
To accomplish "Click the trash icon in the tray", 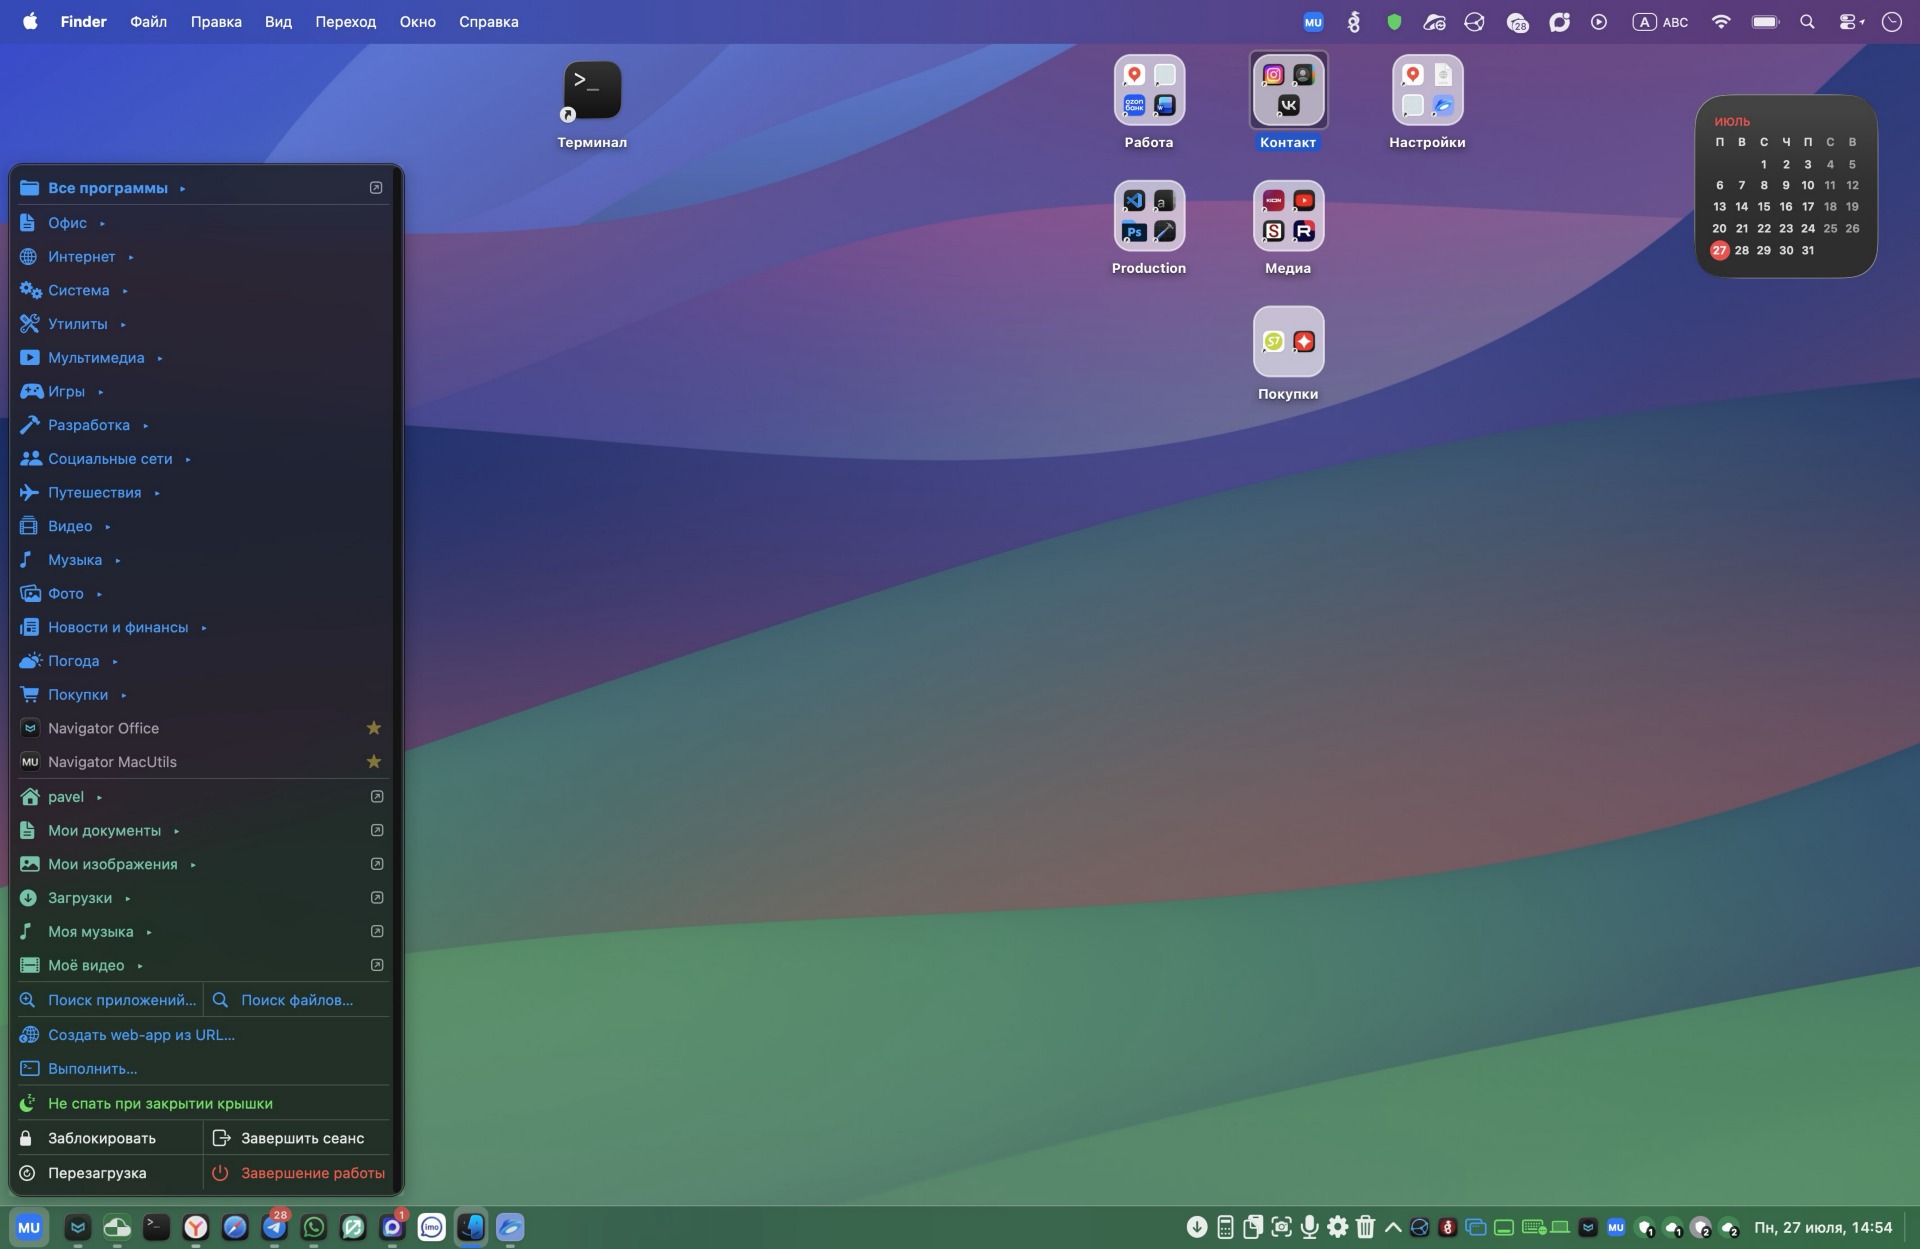I will tap(1365, 1227).
